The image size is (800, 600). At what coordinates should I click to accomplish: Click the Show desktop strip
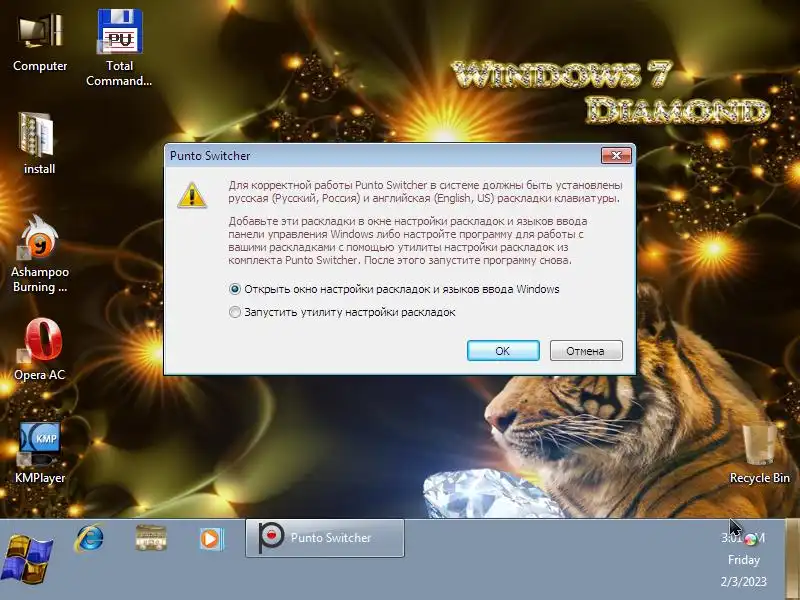(793, 559)
